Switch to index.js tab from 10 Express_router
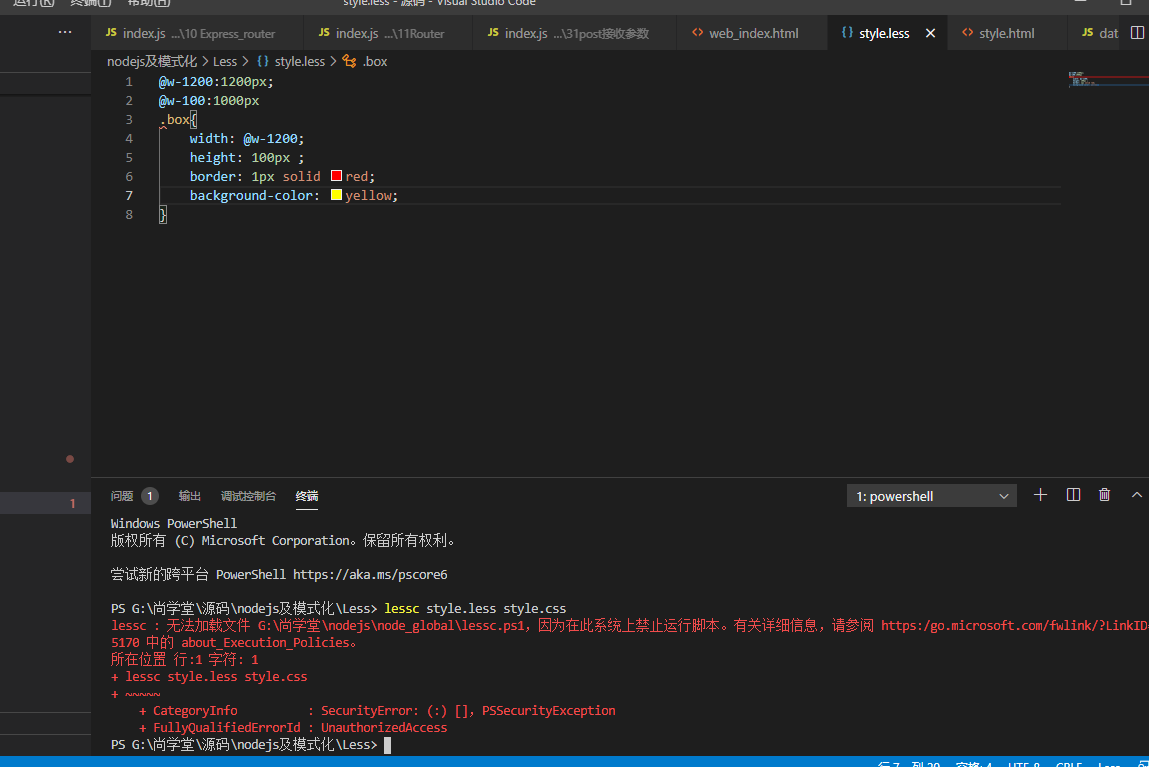 [198, 33]
